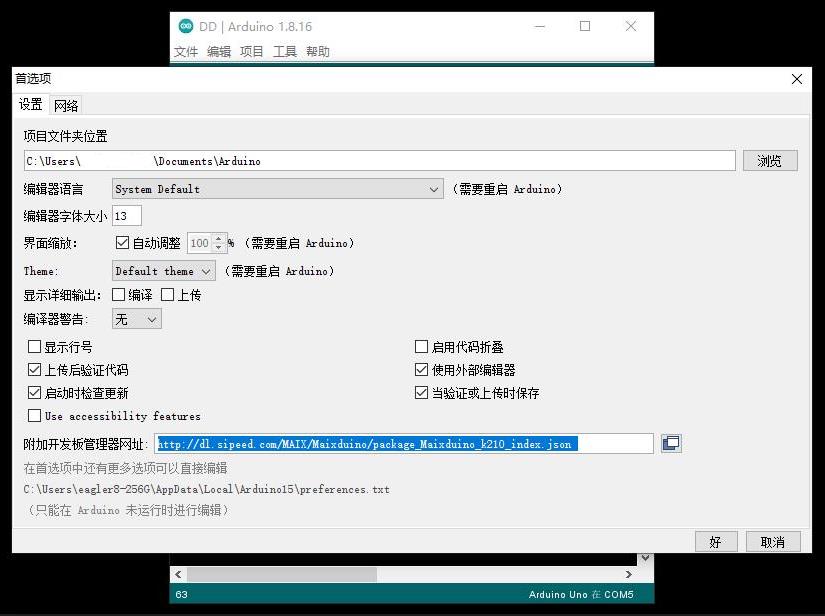Toggle the 自动调整 auto-scale checkbox
The image size is (825, 616).
[122, 243]
